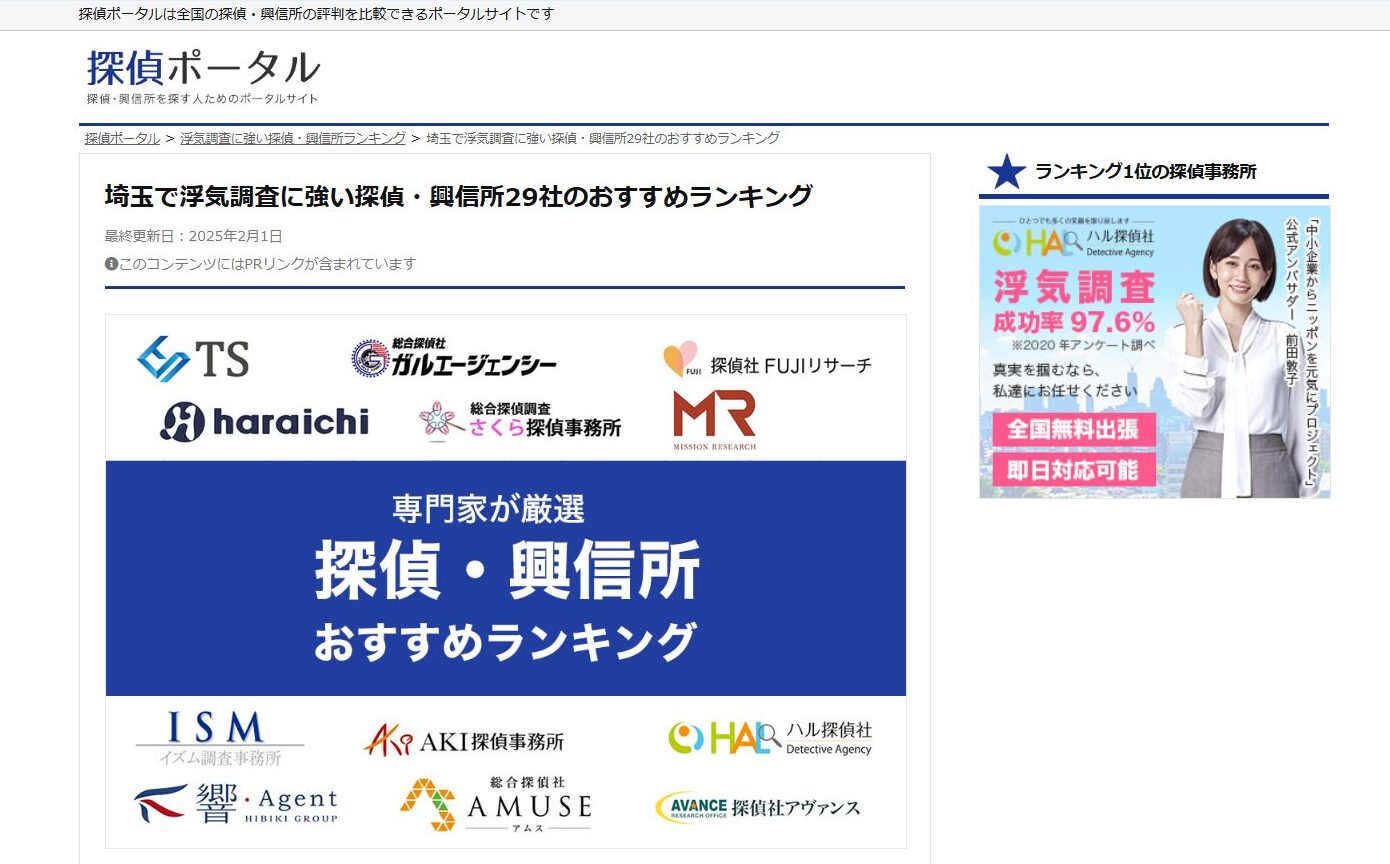Click the MR Mission Research logo
Image resolution: width=1390 pixels, height=864 pixels.
(x=714, y=420)
